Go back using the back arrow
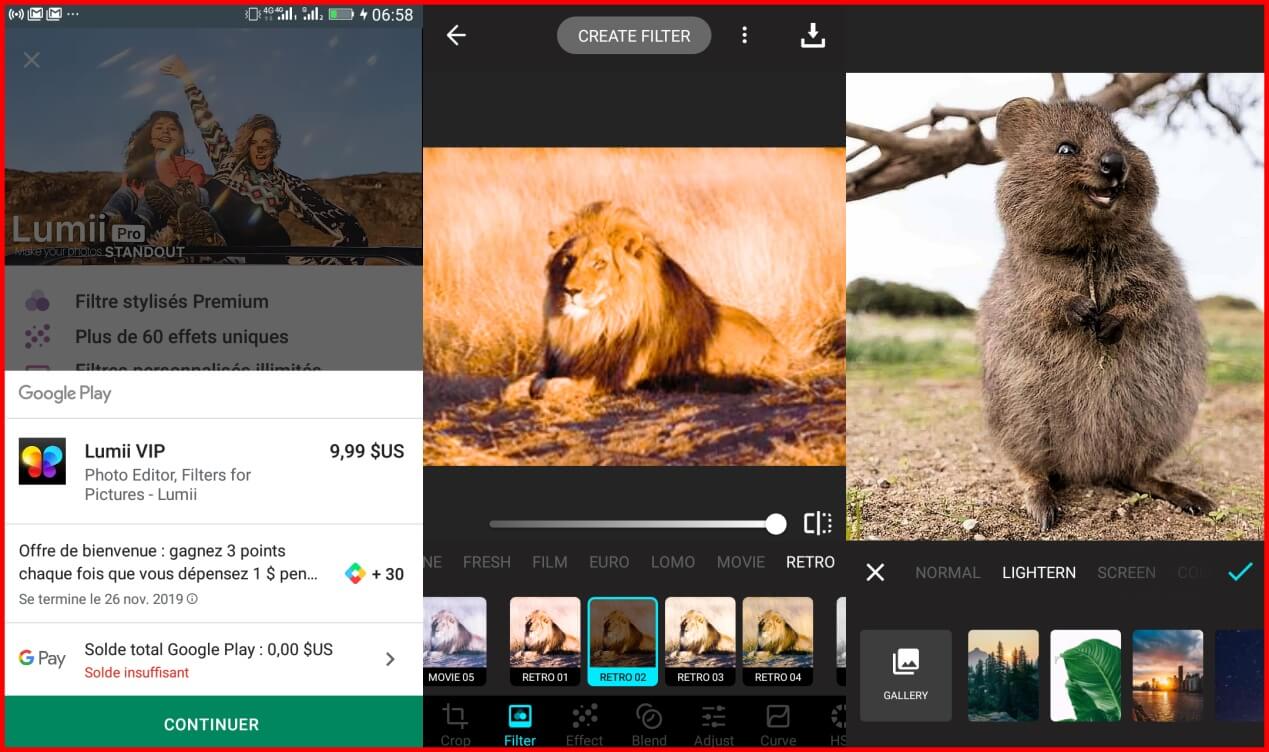Image resolution: width=1269 pixels, height=752 pixels. click(456, 36)
